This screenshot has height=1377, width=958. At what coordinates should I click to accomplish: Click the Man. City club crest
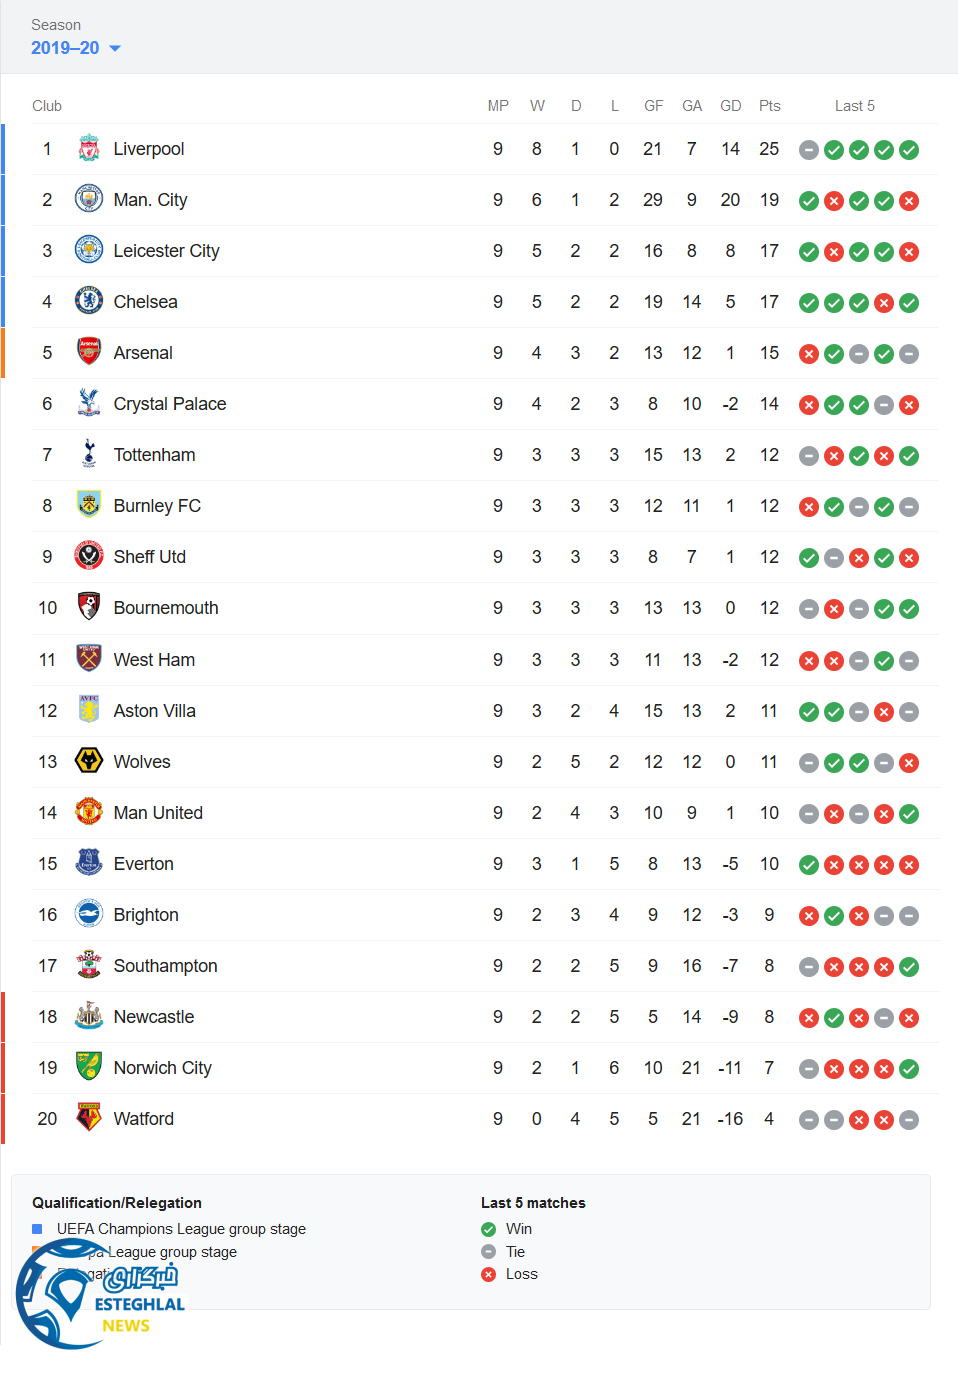click(x=89, y=200)
